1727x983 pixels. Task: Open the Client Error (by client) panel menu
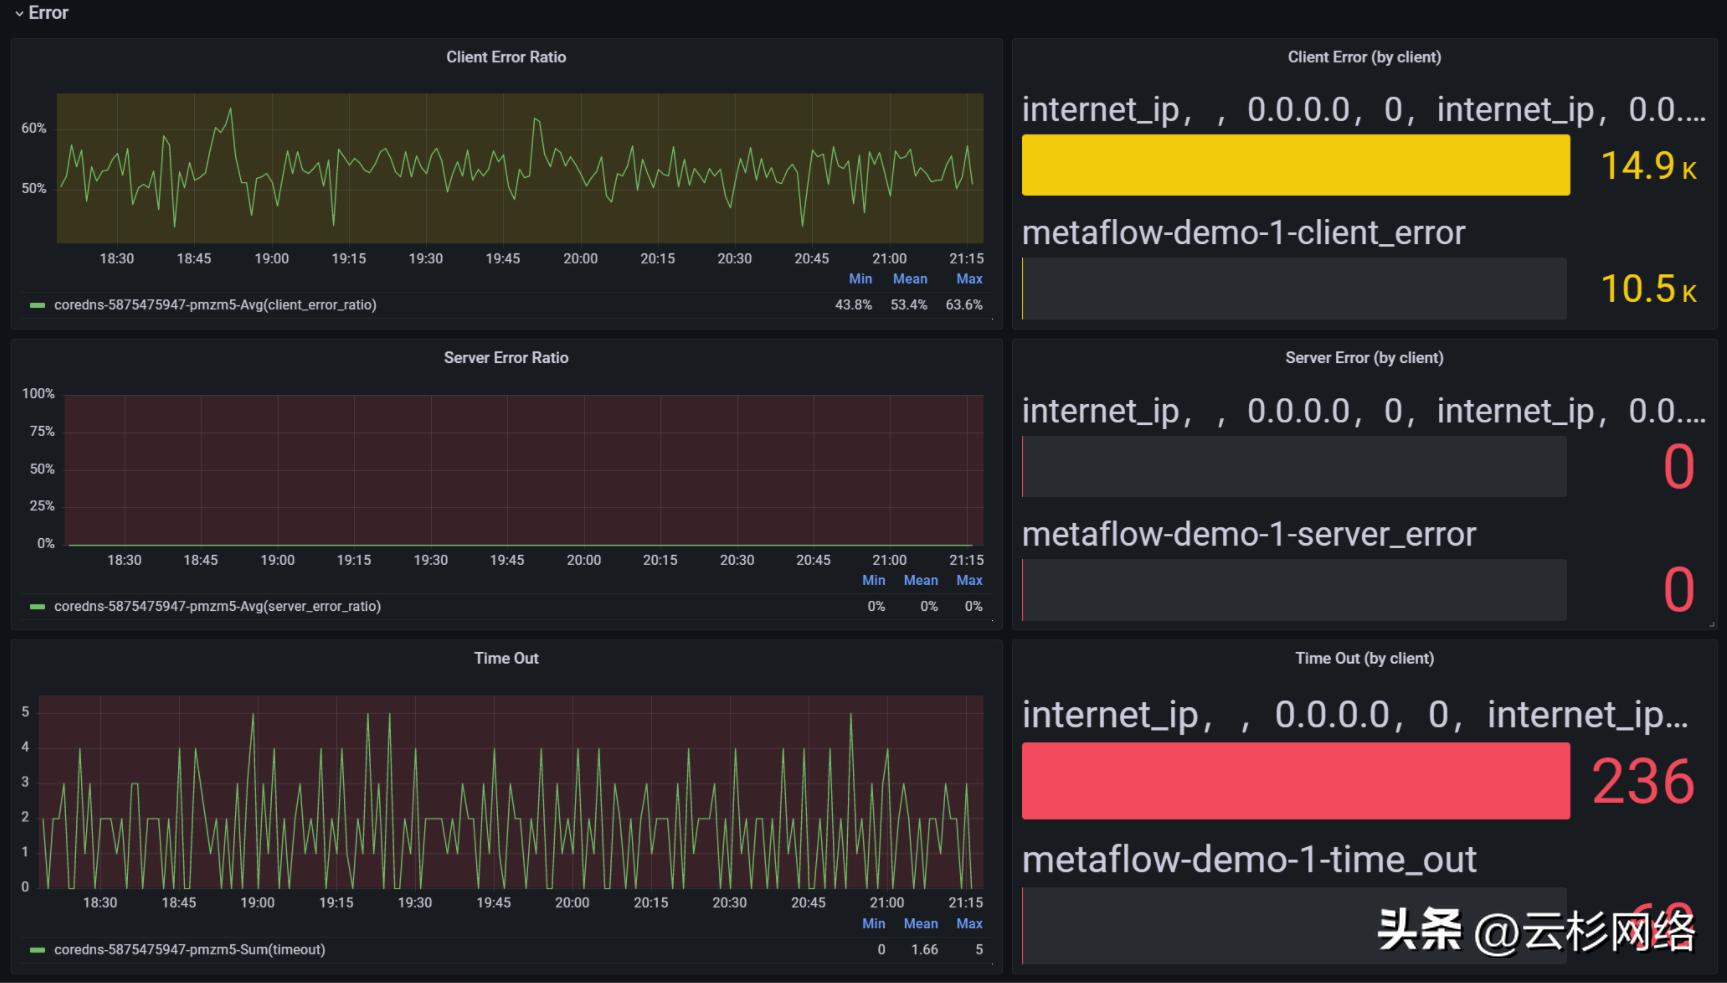(x=1365, y=57)
